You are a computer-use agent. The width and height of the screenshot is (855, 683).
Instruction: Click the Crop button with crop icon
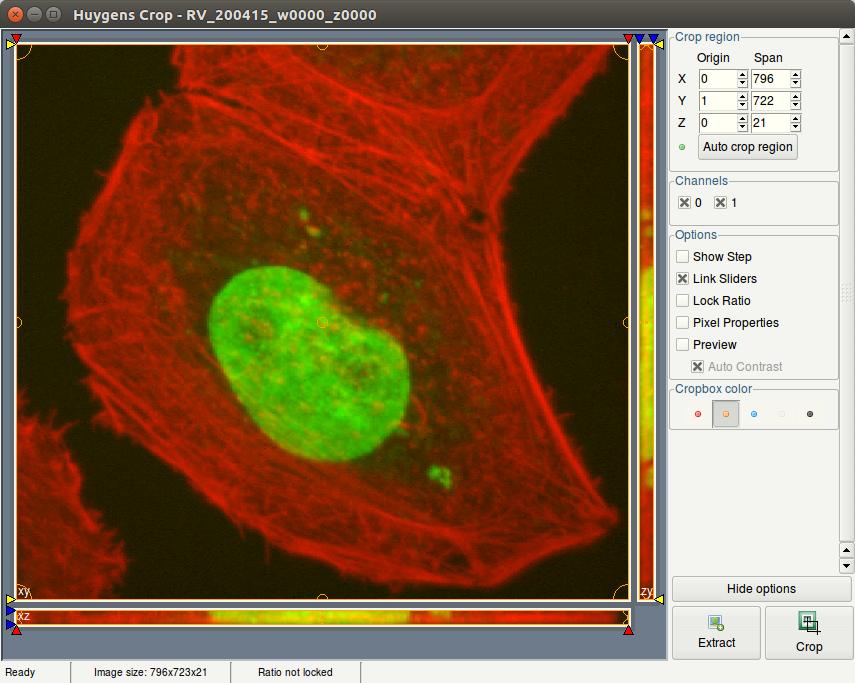click(x=808, y=632)
